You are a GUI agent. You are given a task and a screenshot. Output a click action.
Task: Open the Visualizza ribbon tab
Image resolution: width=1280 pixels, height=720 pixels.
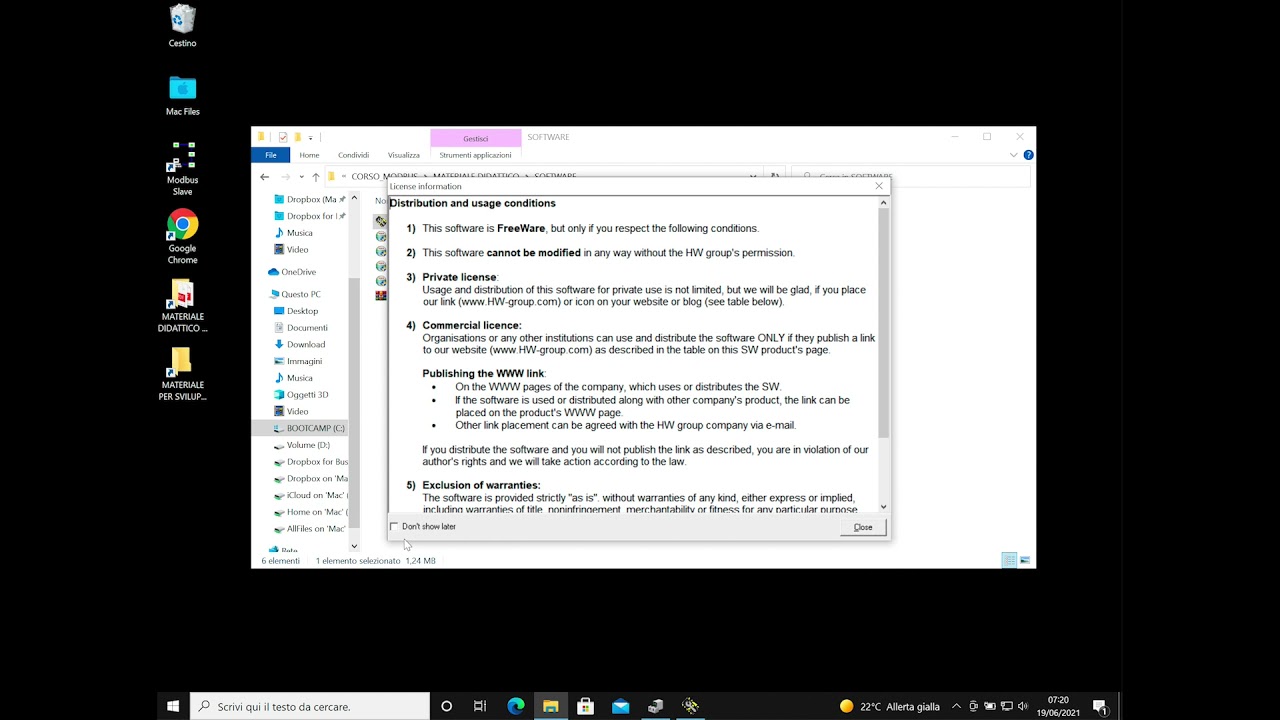click(404, 155)
